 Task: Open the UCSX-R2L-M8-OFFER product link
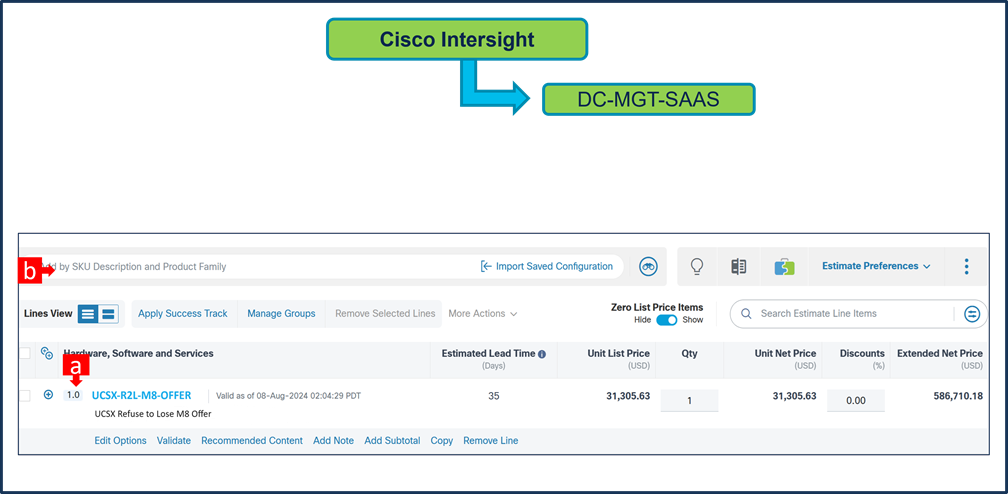141,396
